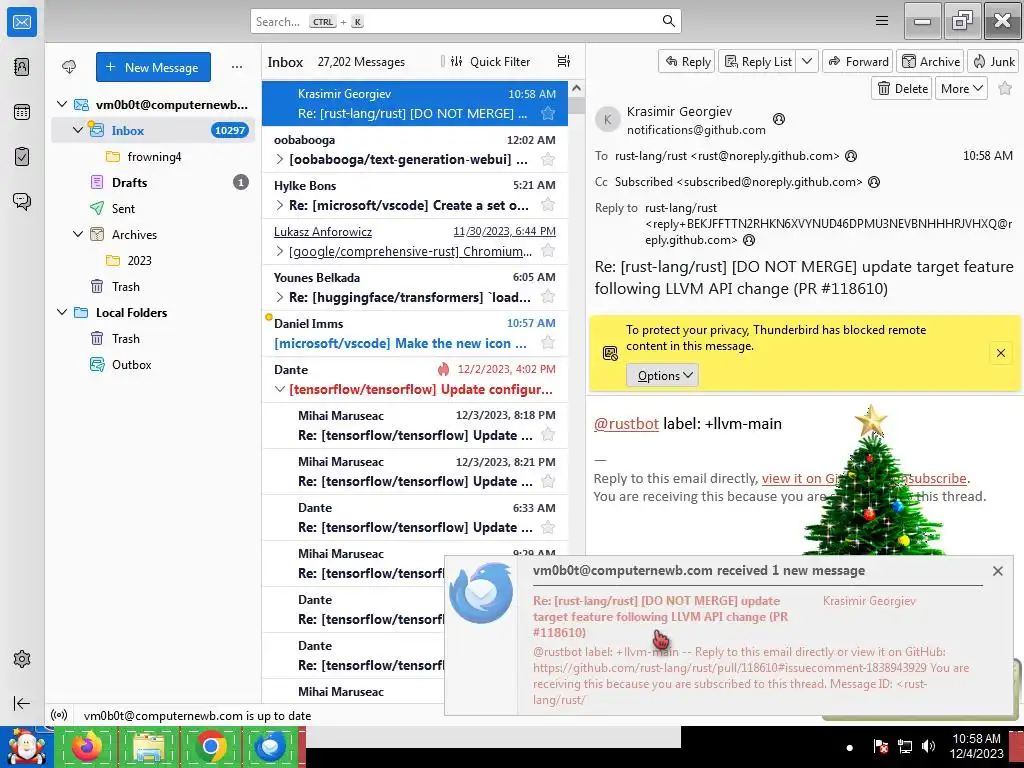The width and height of the screenshot is (1024, 768).
Task: Mark the message as Junk
Action: (993, 61)
